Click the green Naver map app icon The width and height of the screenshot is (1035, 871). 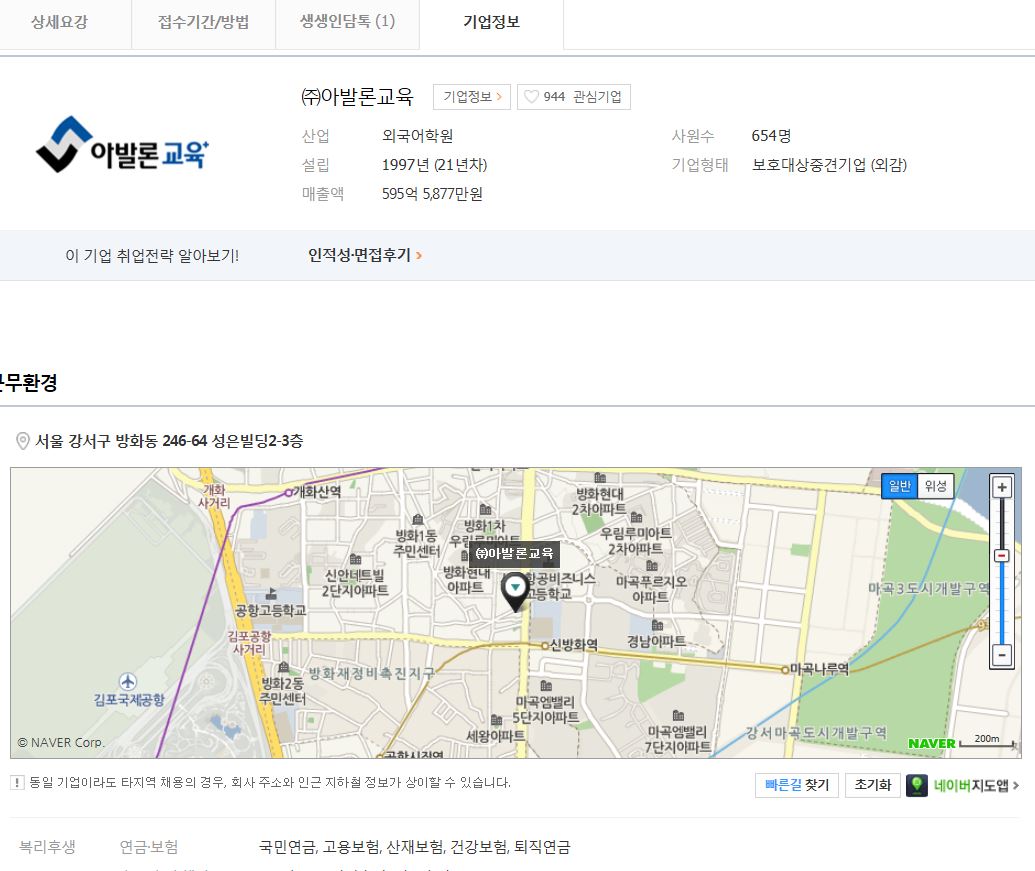coord(917,785)
